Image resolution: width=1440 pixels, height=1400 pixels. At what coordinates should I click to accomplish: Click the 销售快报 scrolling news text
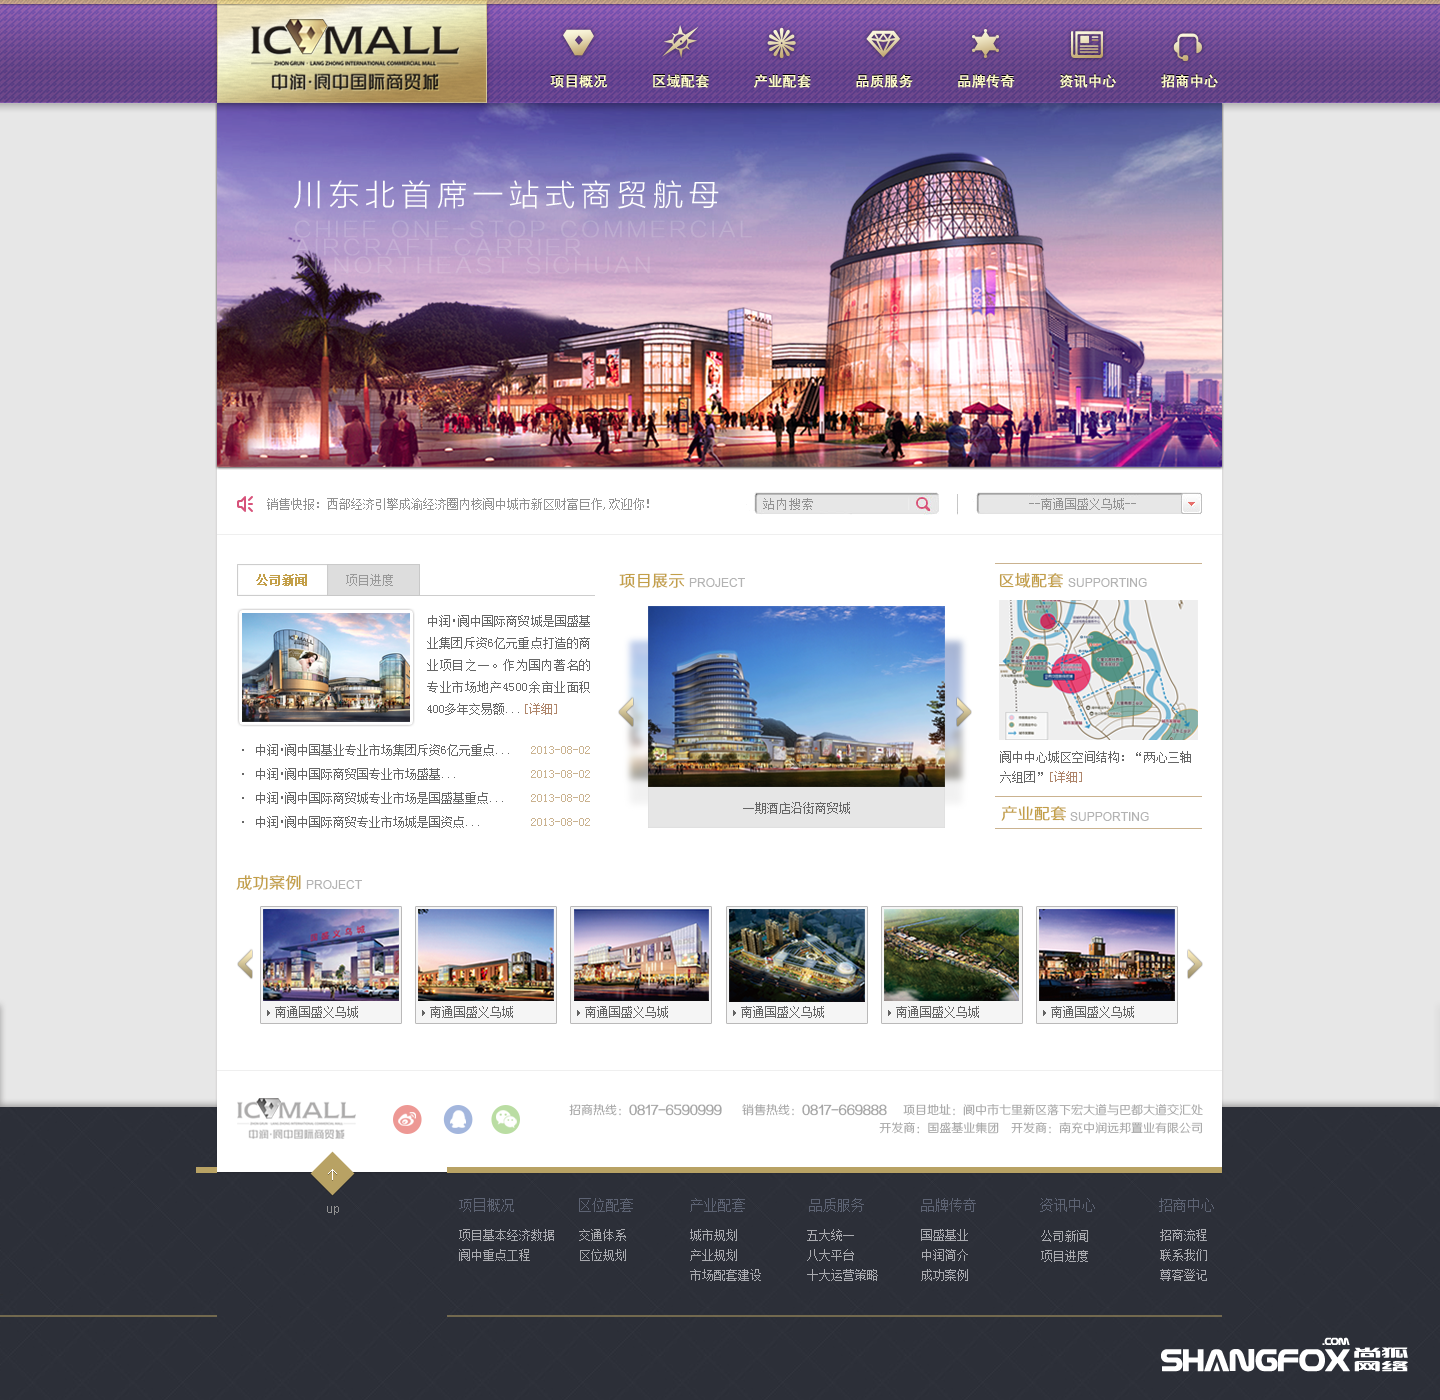click(458, 504)
